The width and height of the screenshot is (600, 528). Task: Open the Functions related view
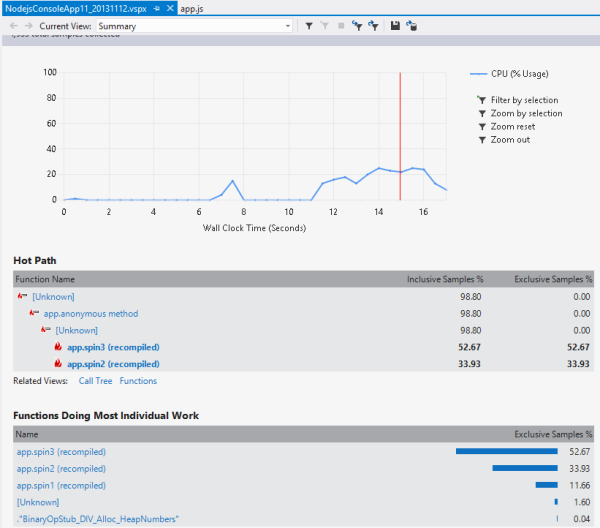tap(138, 381)
